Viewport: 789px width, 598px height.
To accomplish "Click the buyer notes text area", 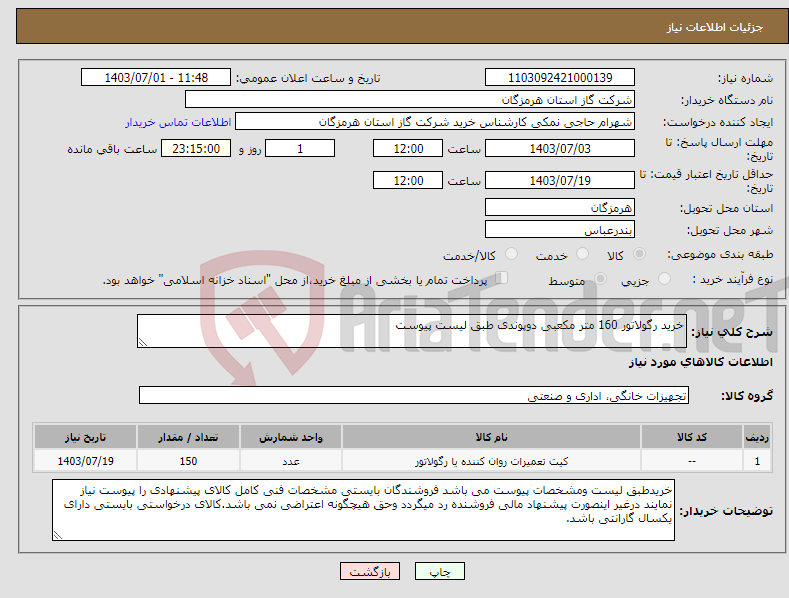I will [363, 510].
